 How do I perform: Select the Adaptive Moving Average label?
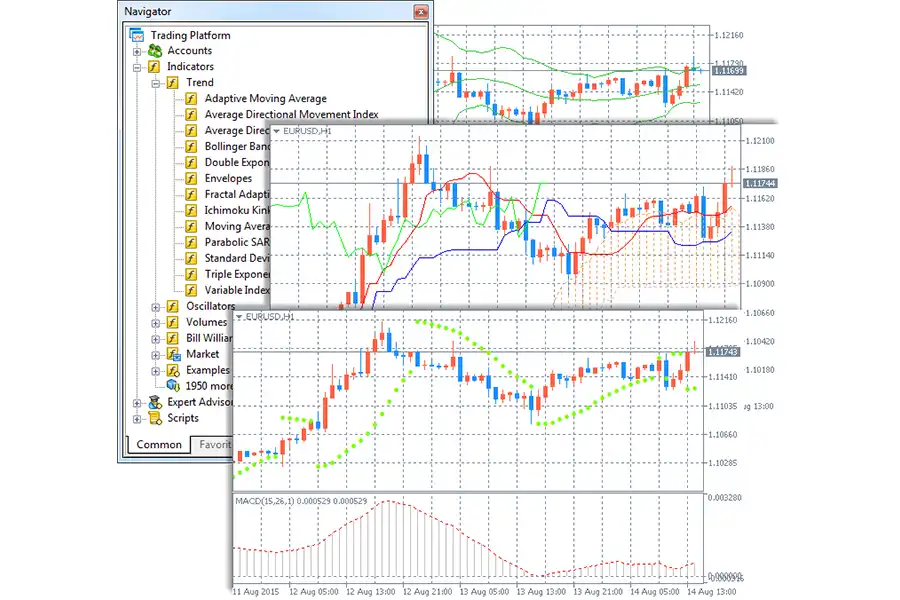[266, 99]
